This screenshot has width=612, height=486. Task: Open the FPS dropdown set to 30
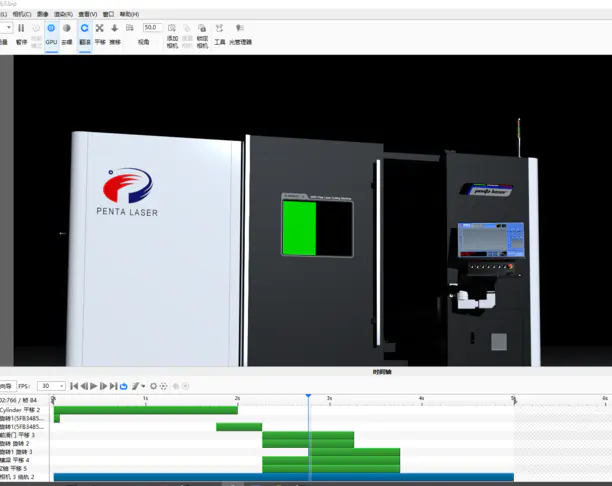[x=51, y=386]
